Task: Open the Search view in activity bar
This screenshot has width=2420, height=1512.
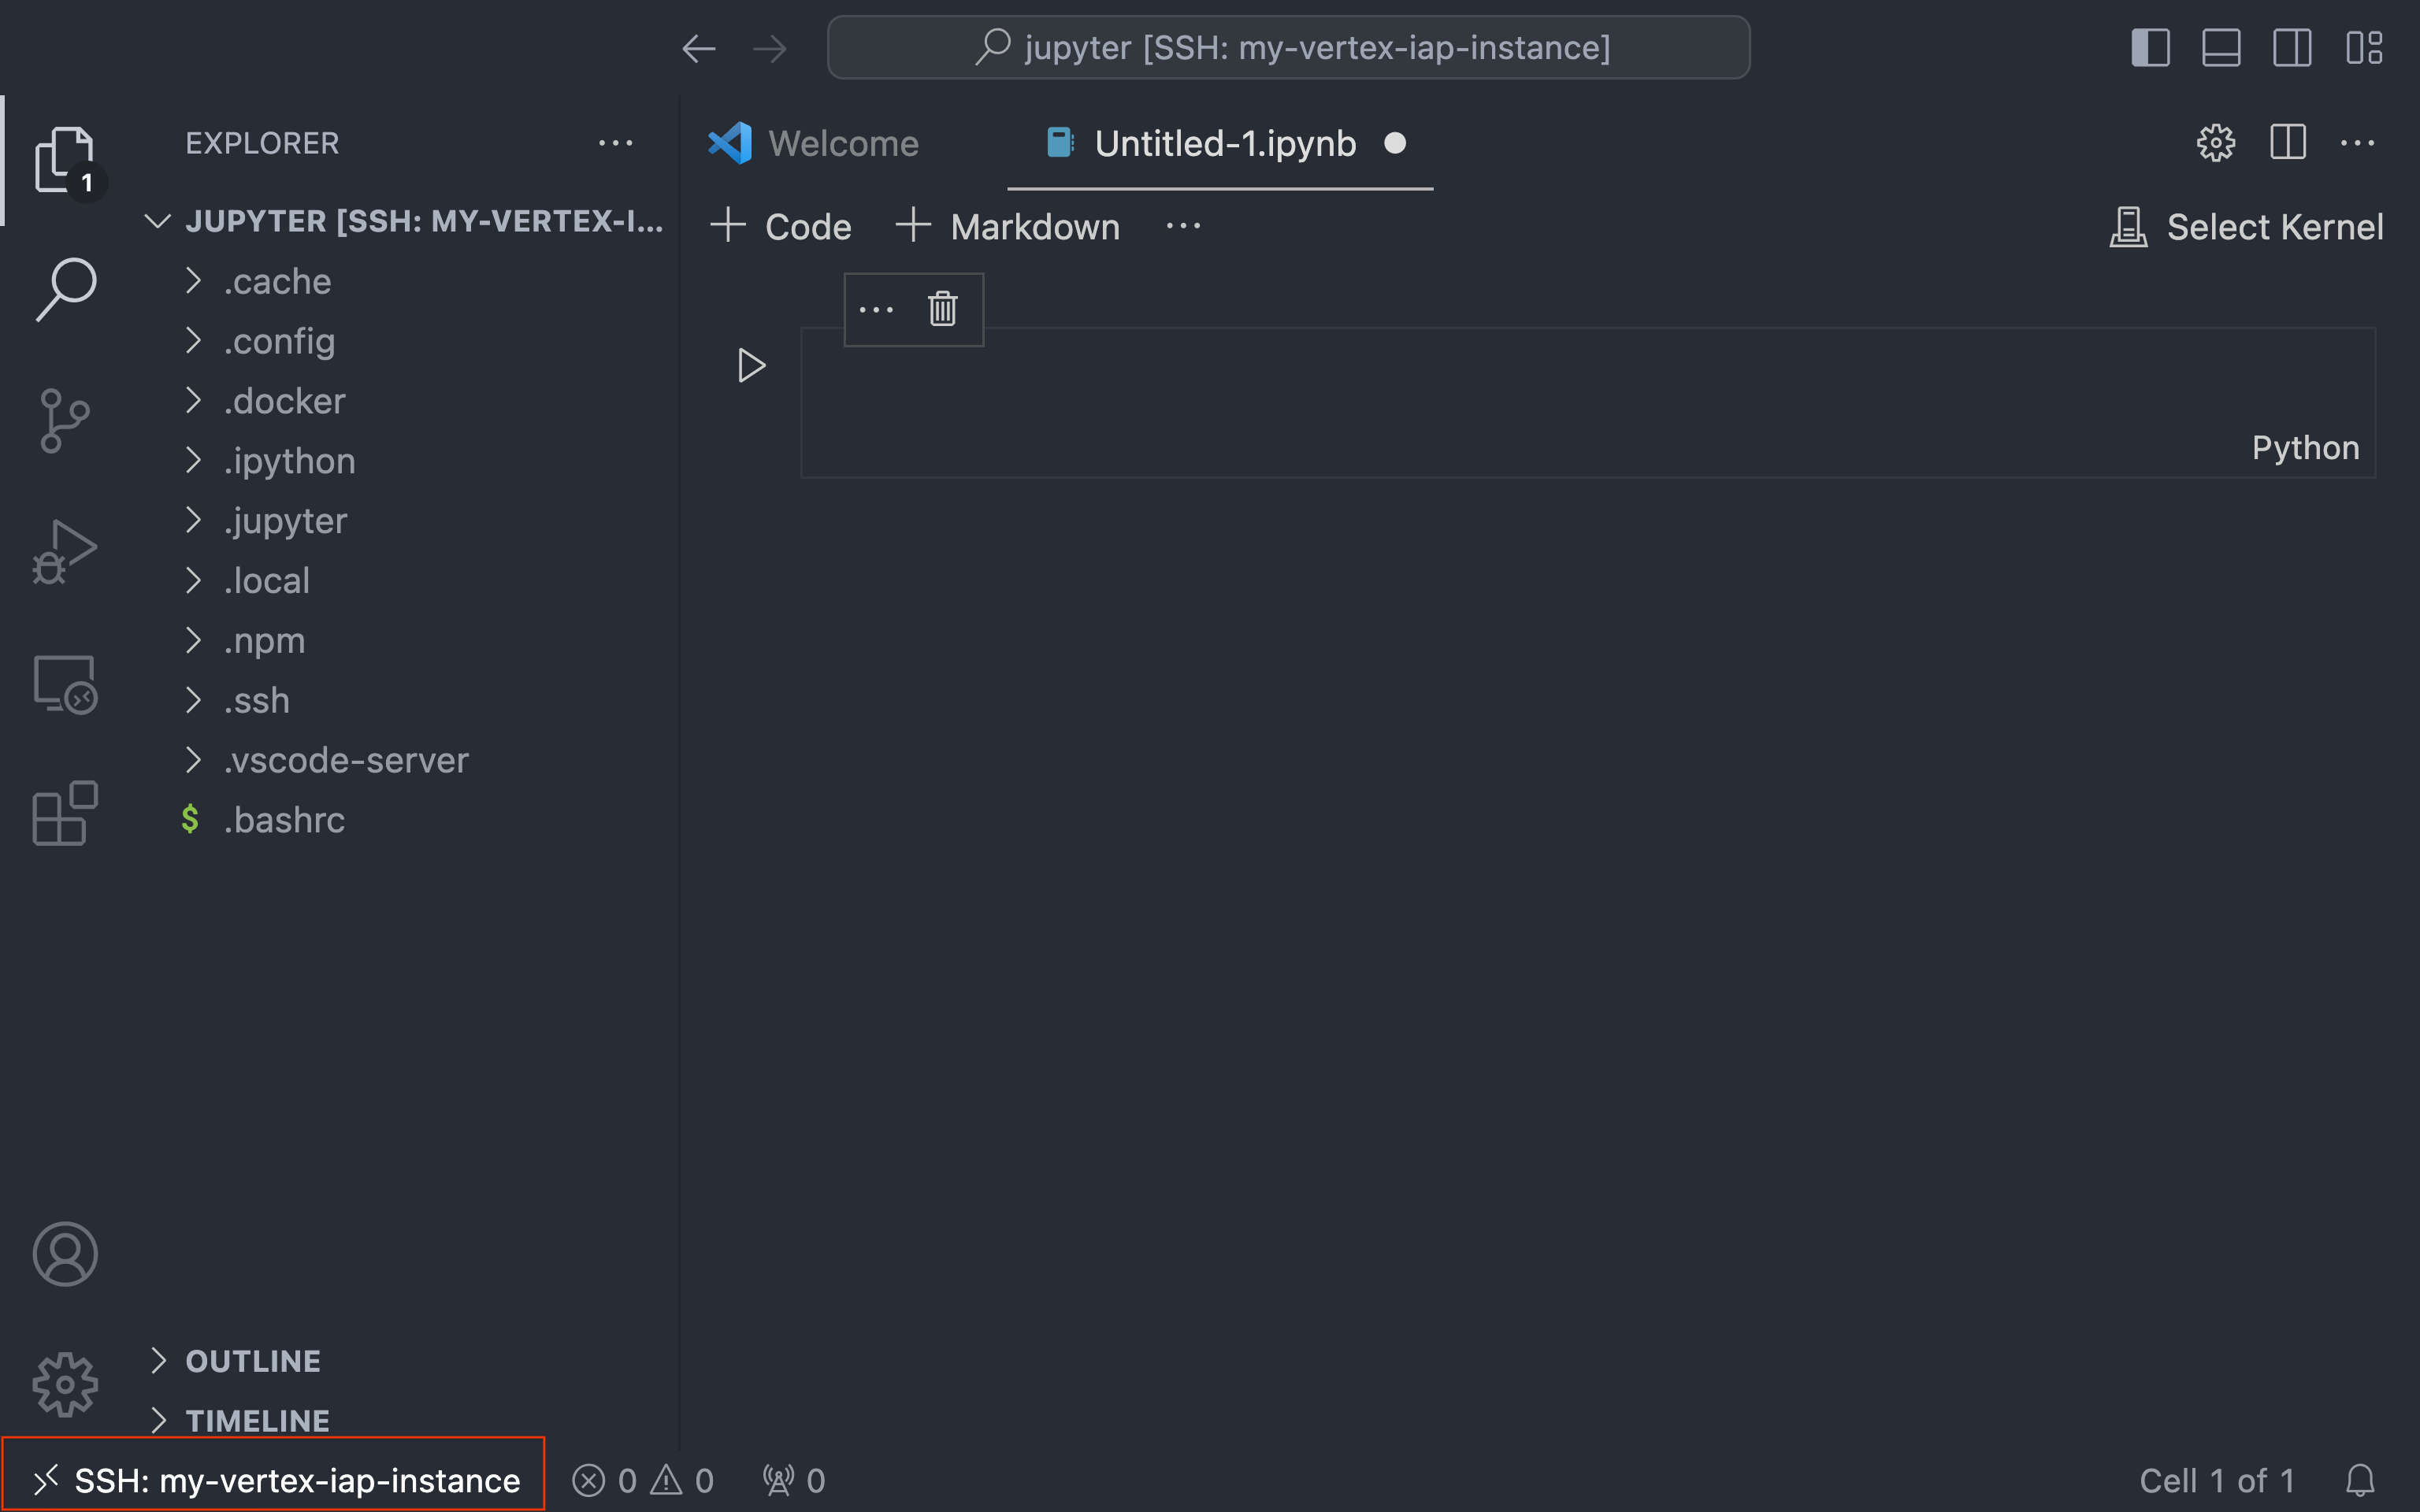Action: (65, 289)
